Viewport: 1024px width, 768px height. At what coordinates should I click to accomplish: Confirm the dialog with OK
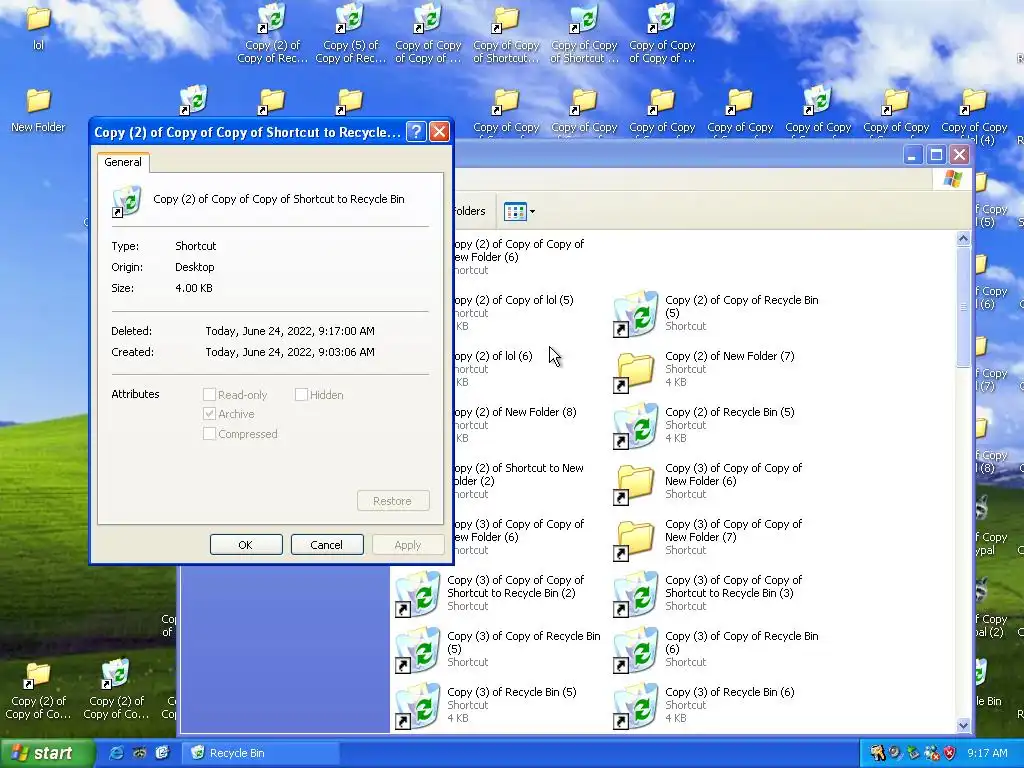click(x=246, y=545)
